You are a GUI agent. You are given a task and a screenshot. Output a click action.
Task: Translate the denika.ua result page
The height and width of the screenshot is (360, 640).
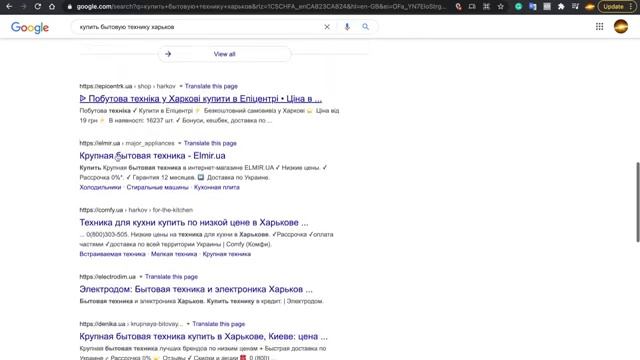[x=219, y=324]
